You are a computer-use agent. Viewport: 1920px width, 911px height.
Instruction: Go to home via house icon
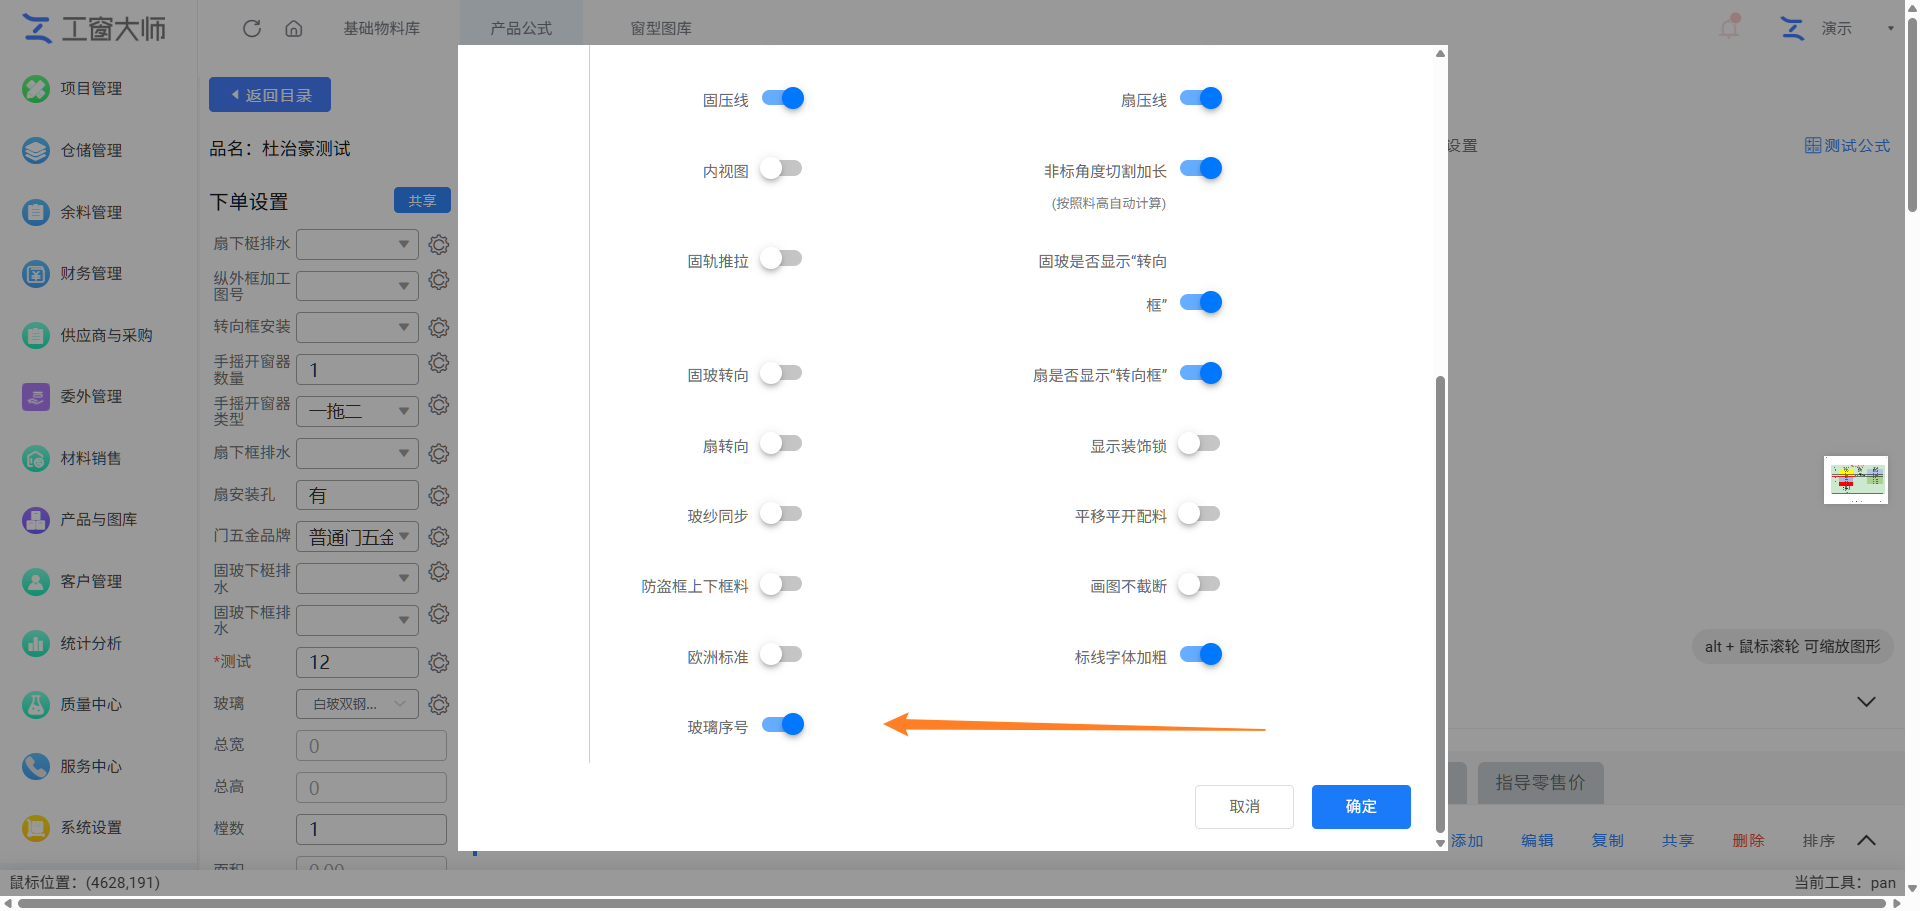click(294, 28)
